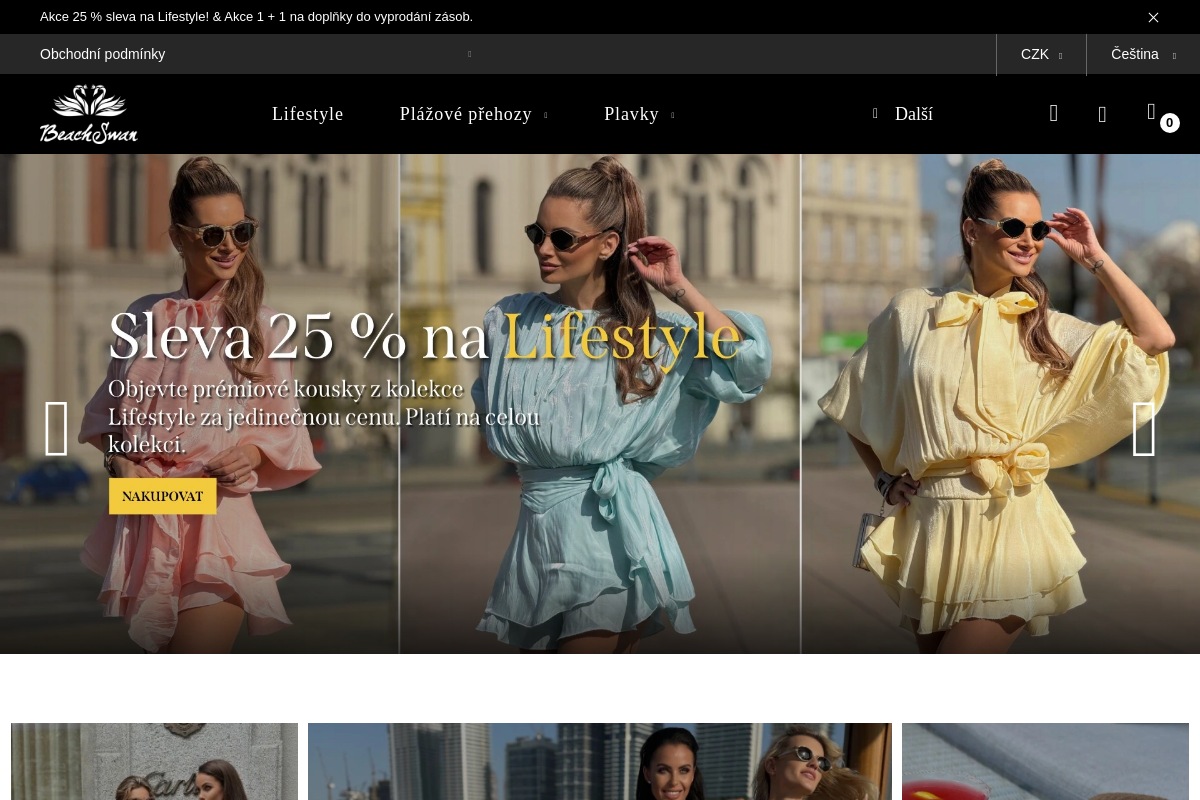1200x800 pixels.
Task: Open the Plážové přehozy category
Action: point(466,114)
